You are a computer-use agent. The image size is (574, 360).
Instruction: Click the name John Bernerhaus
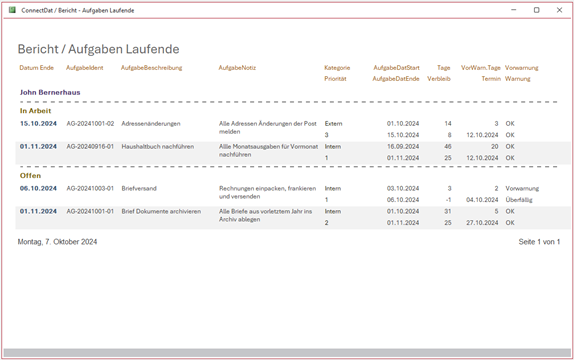pos(50,92)
